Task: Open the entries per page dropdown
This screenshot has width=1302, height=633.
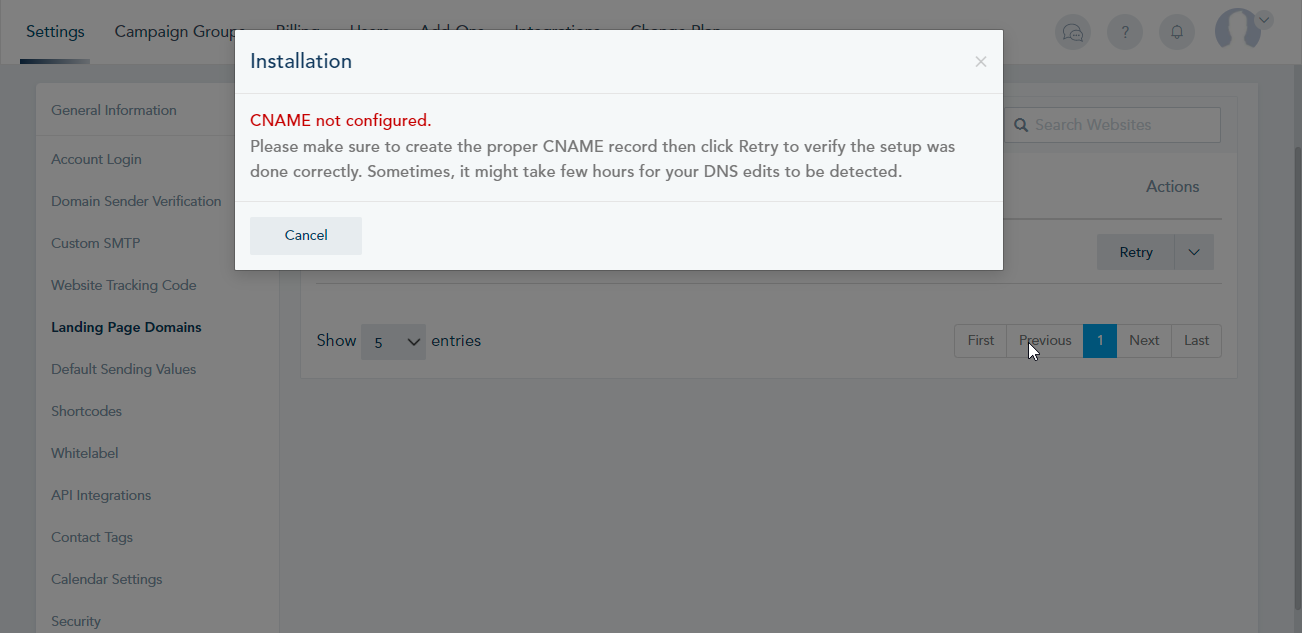Action: pyautogui.click(x=393, y=342)
